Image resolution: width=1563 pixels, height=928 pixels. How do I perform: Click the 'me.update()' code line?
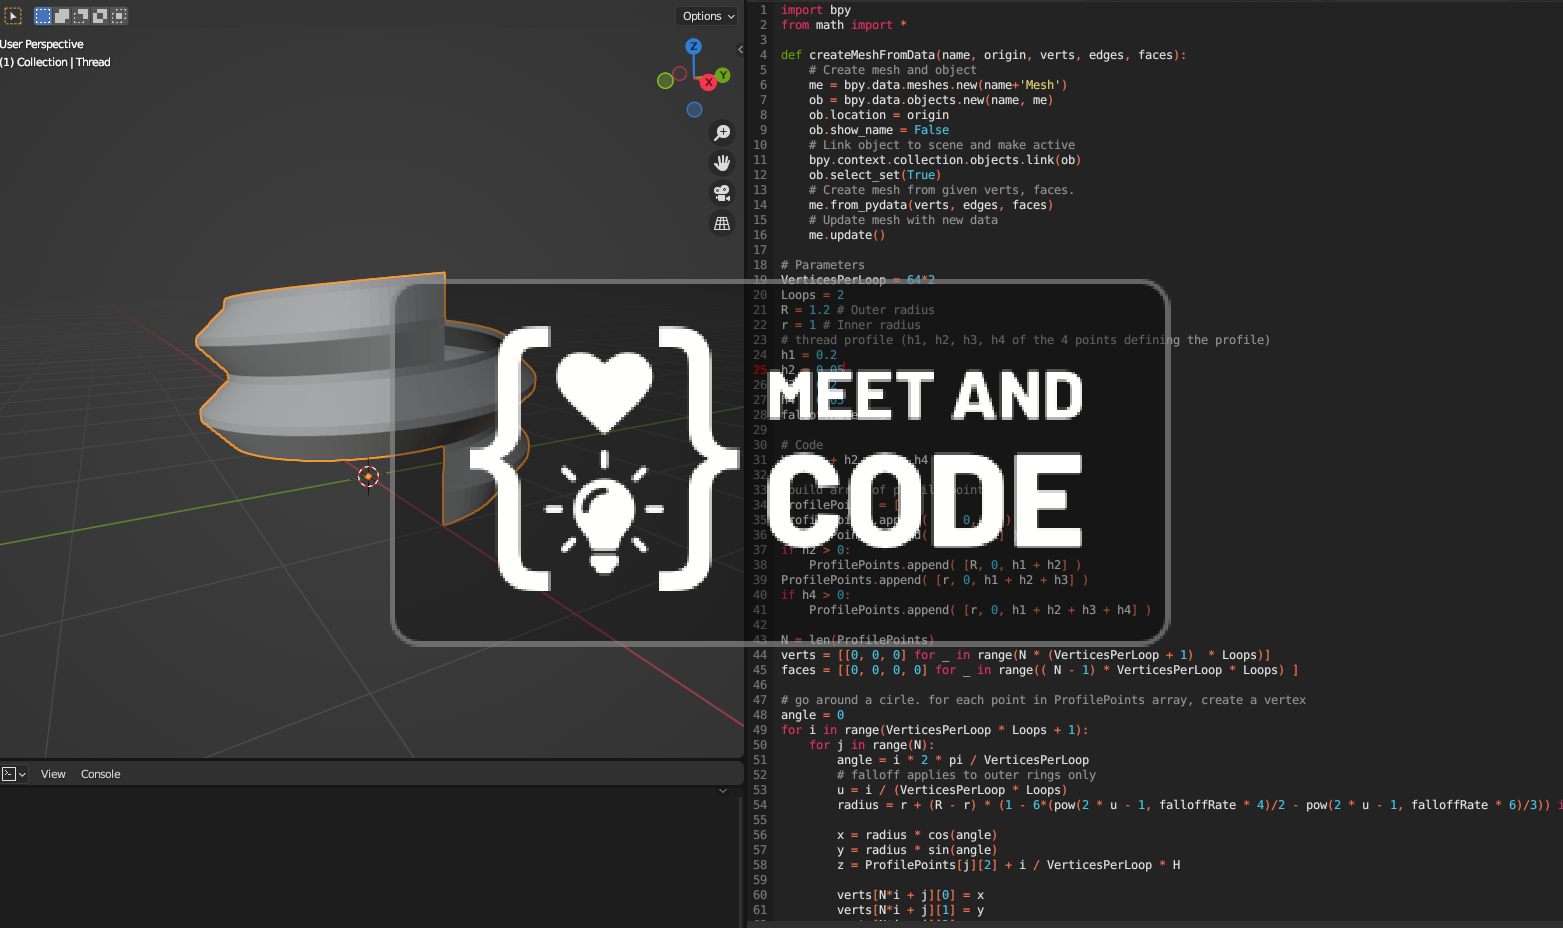tap(847, 235)
